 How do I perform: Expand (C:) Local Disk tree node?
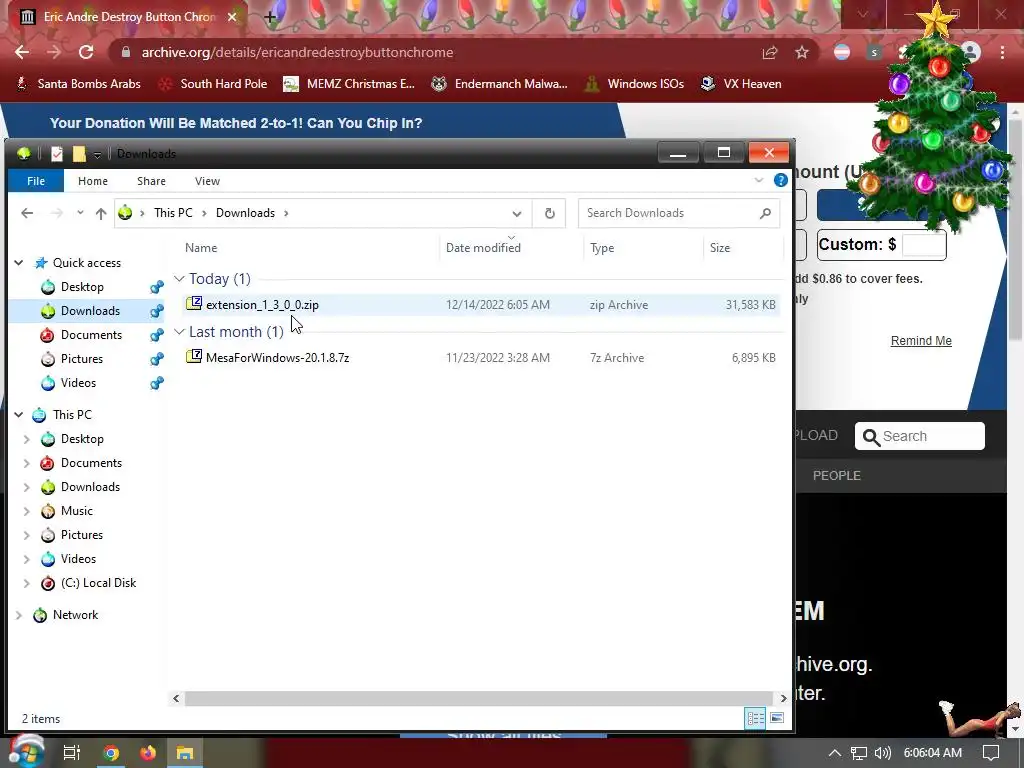27,583
